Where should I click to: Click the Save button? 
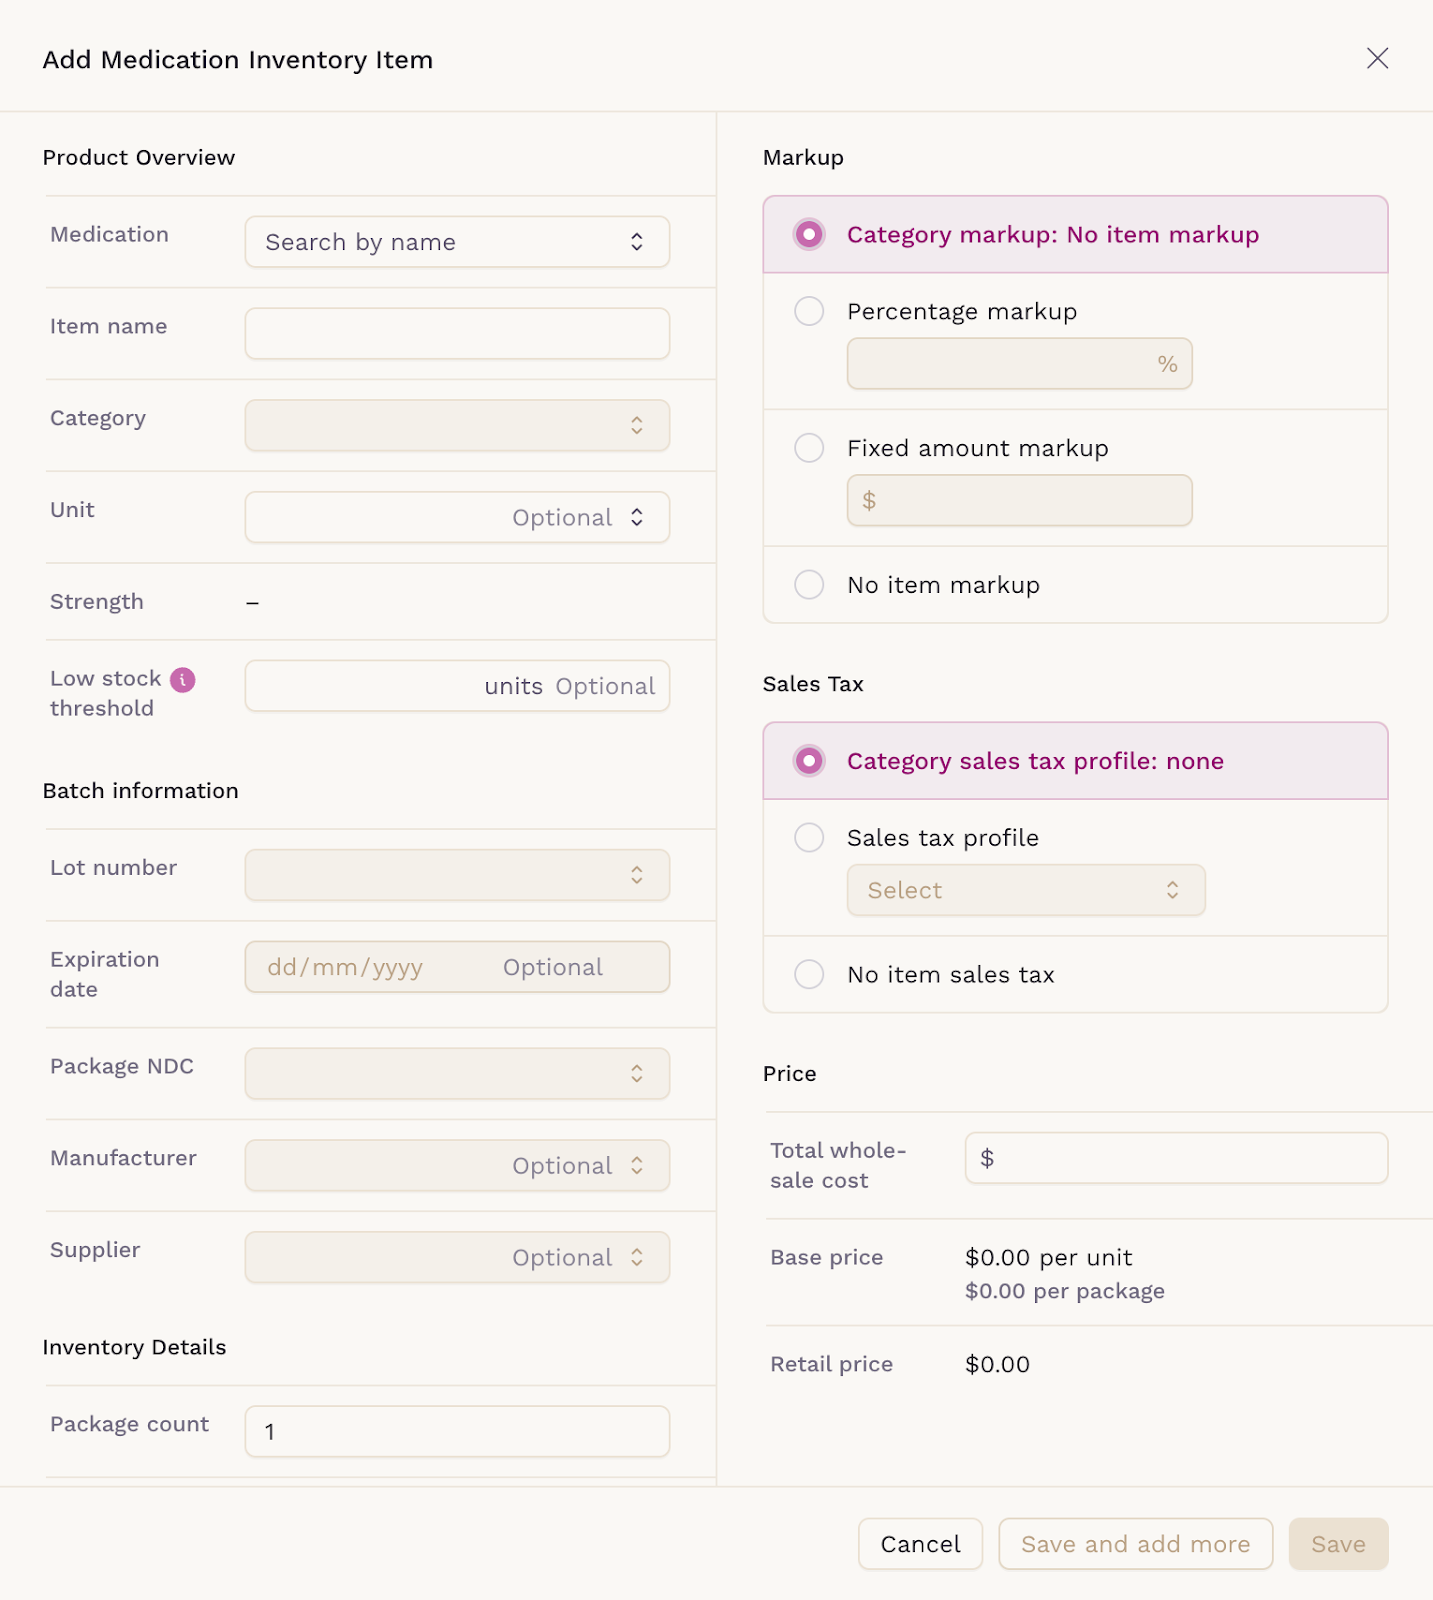[1338, 1544]
